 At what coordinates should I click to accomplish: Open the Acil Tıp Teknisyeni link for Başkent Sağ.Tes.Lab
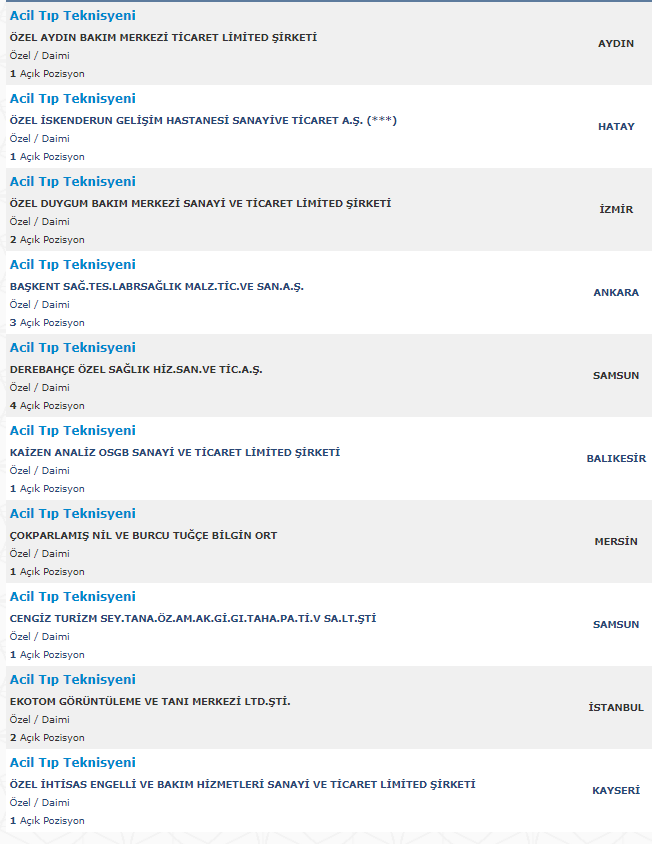[x=72, y=265]
